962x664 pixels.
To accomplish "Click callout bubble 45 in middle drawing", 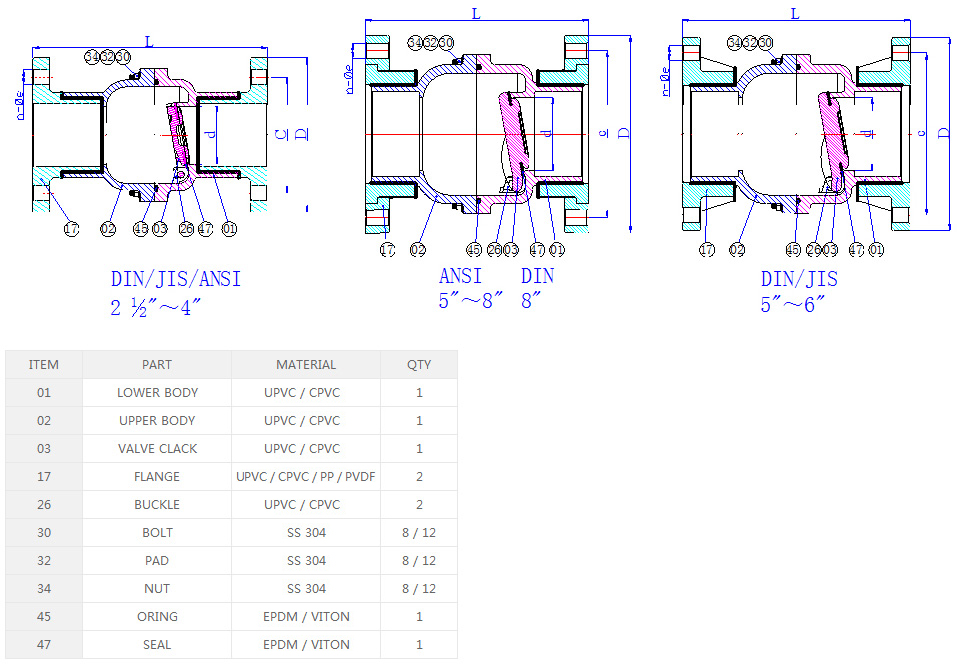I will click(474, 250).
